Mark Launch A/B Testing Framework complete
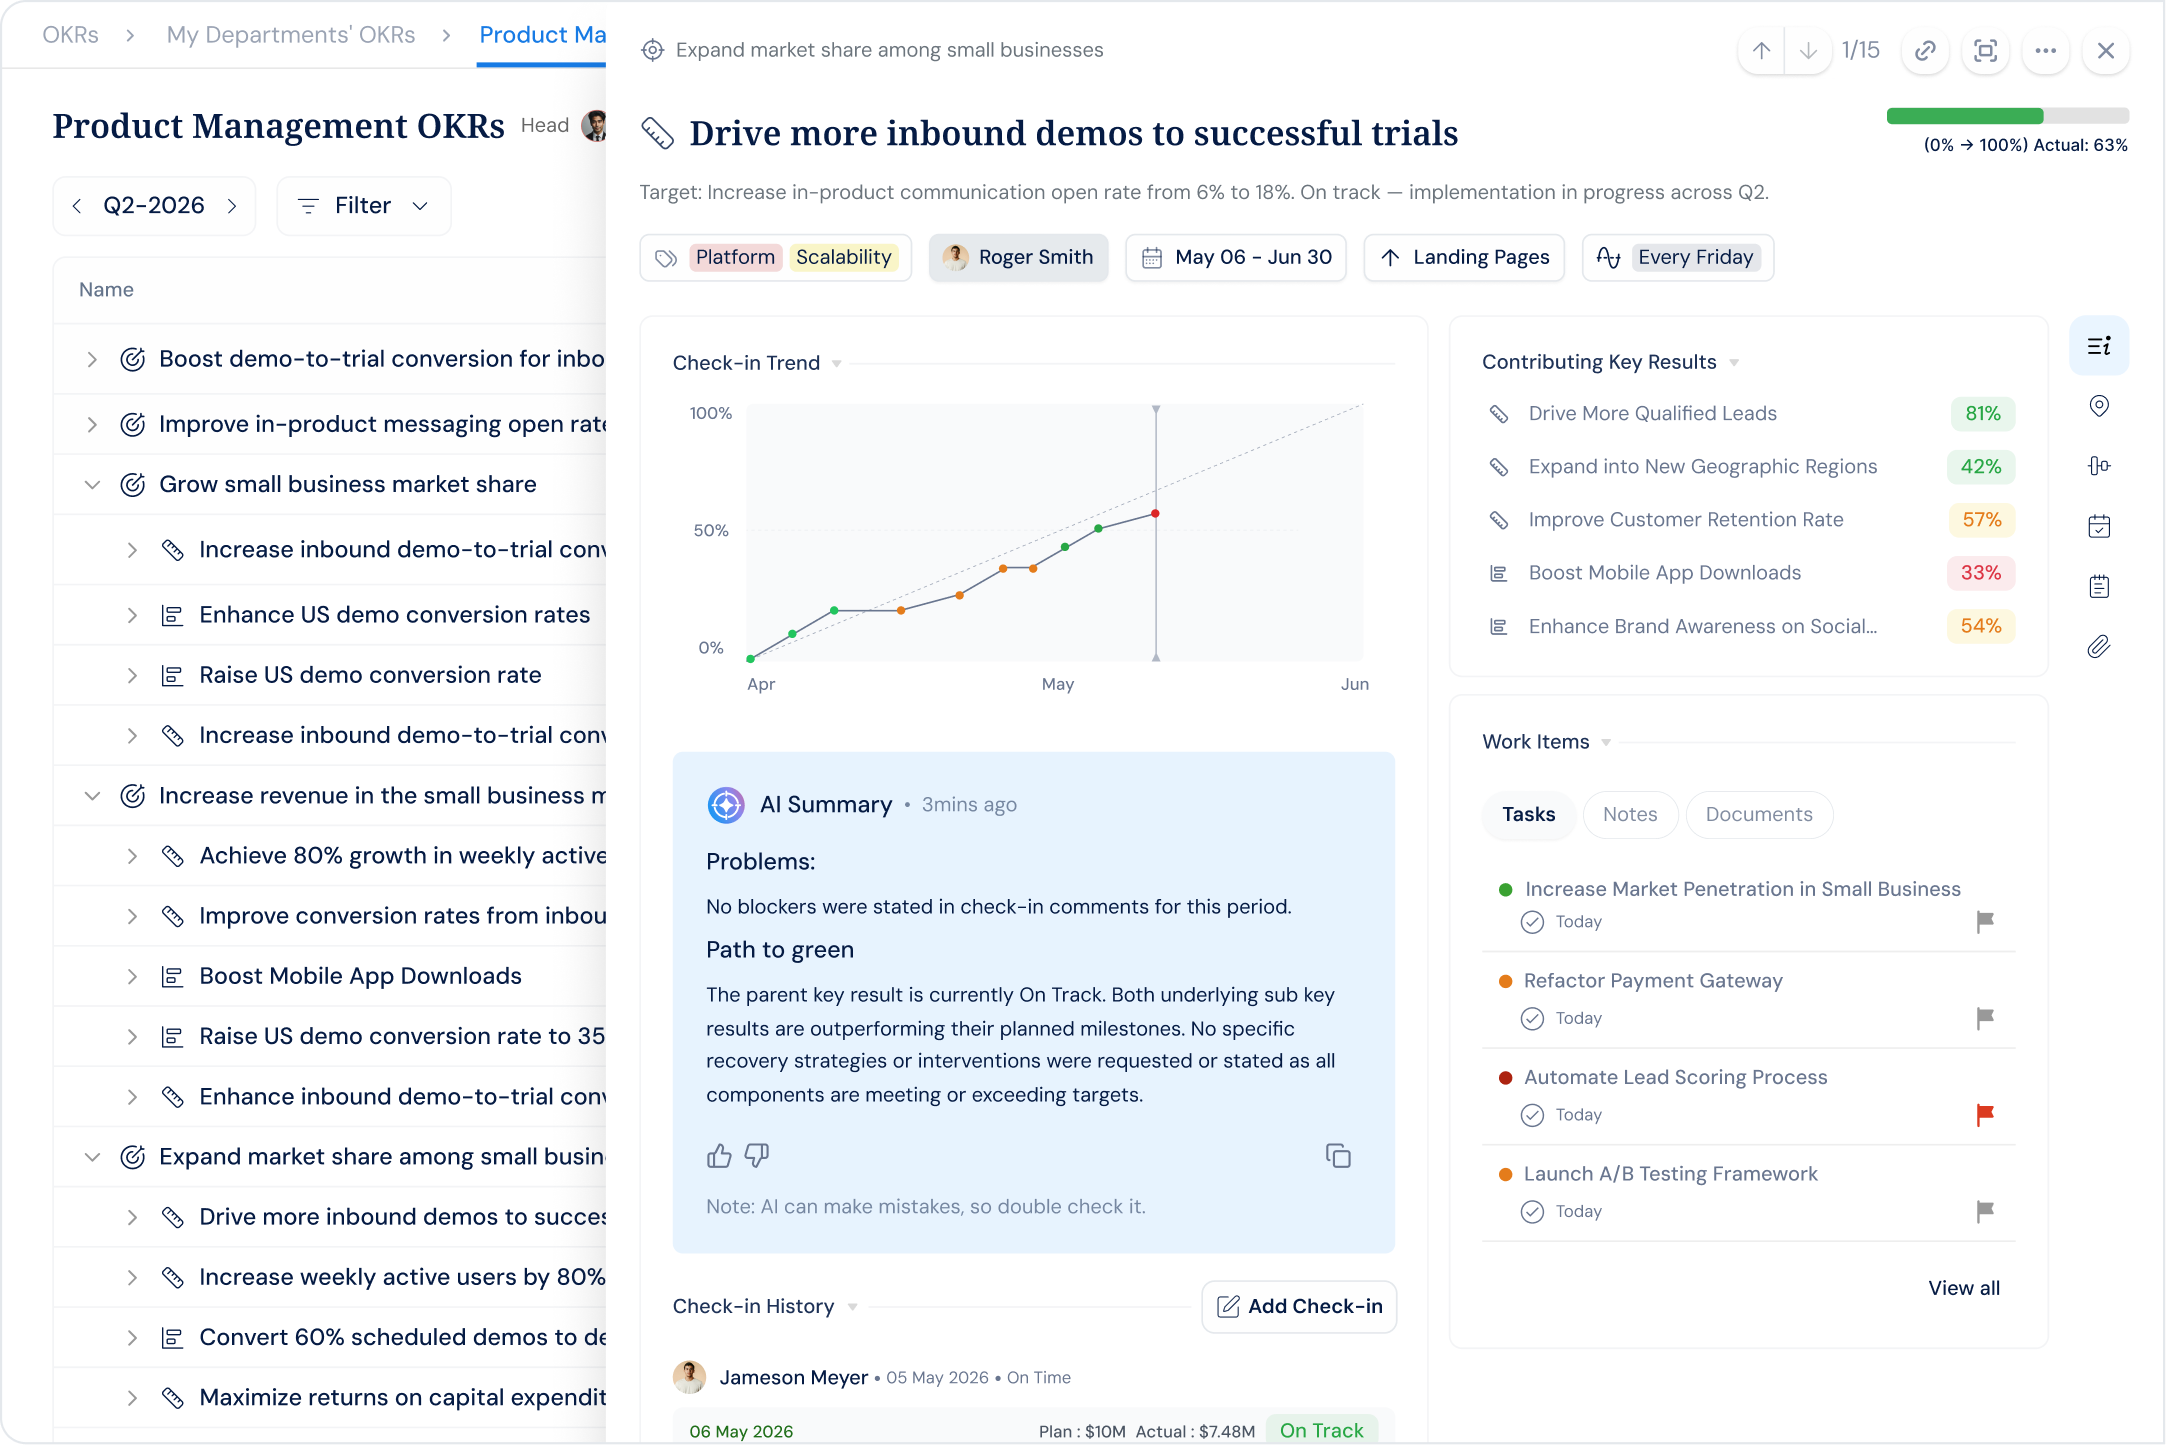This screenshot has height=1445, width=2166. pos(1532,1212)
